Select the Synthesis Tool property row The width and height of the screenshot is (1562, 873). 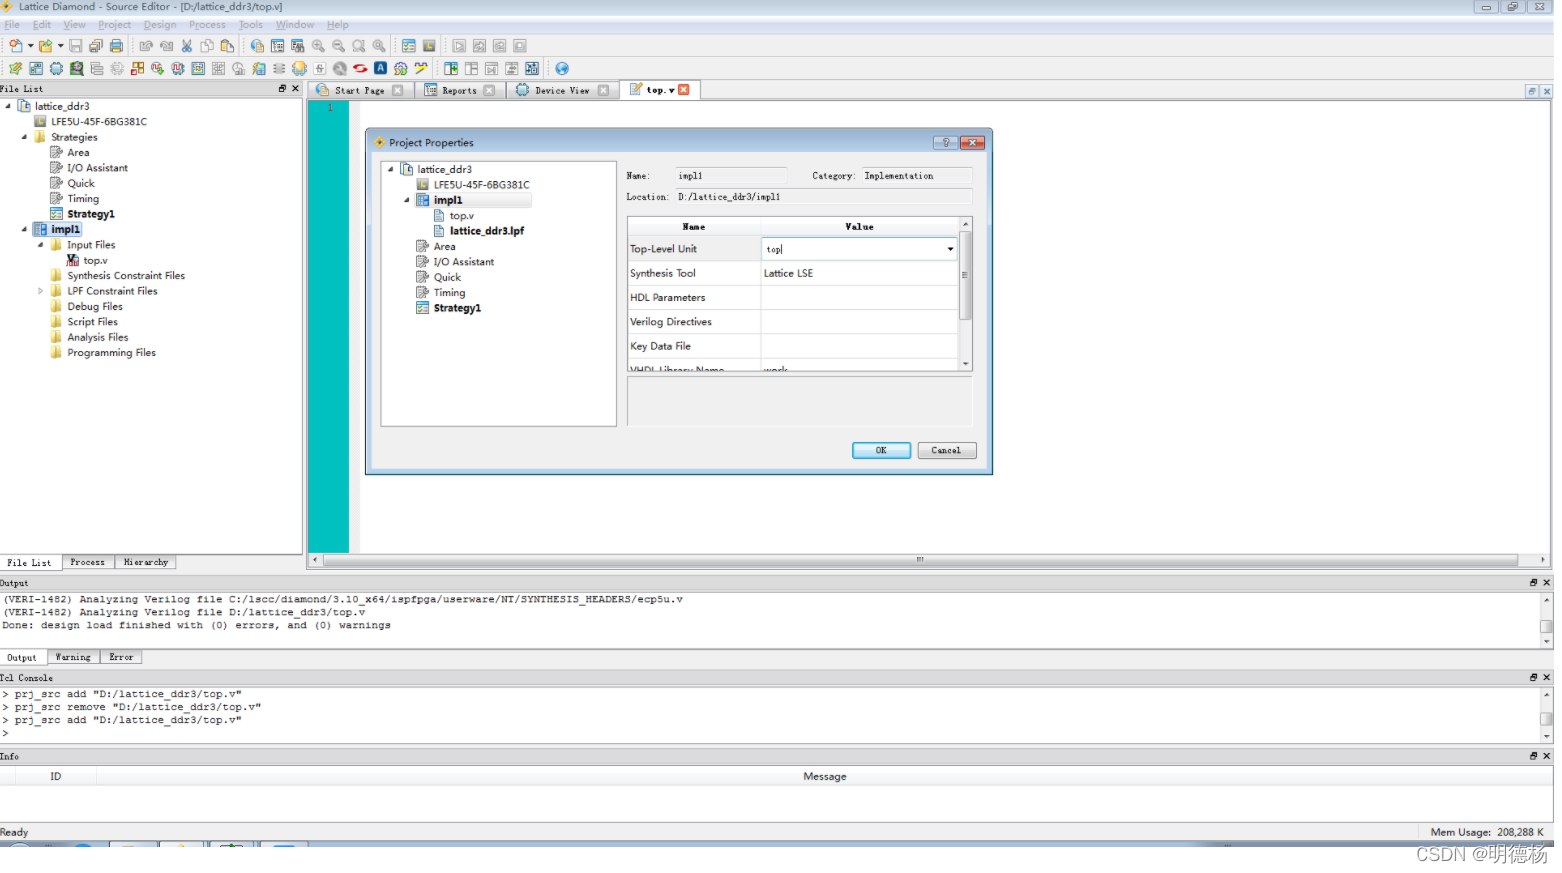point(793,273)
